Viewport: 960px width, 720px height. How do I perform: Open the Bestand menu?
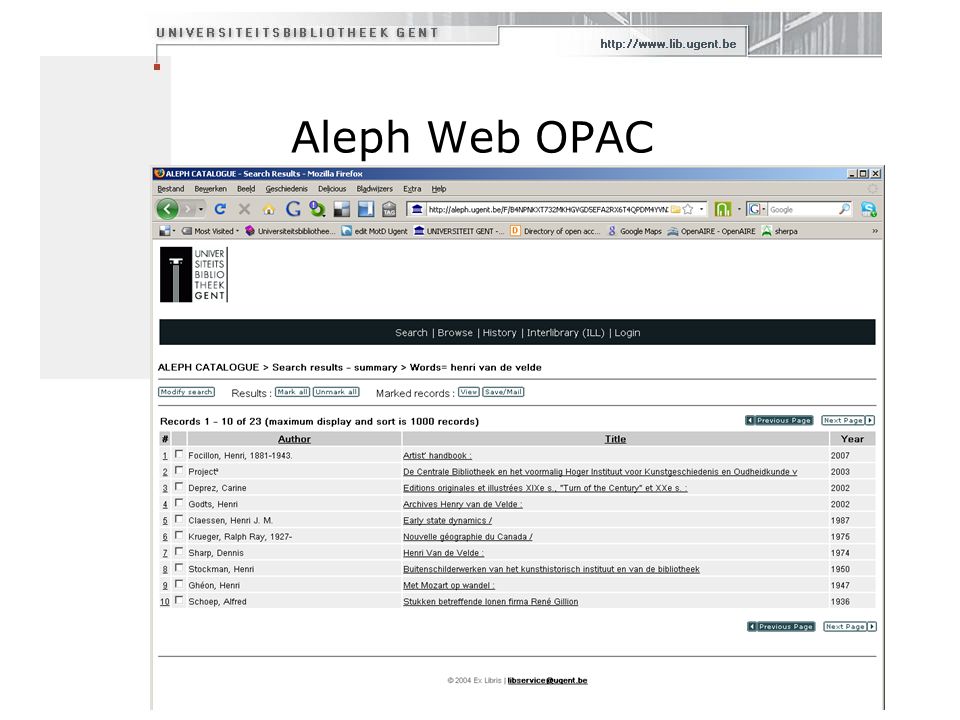(170, 189)
